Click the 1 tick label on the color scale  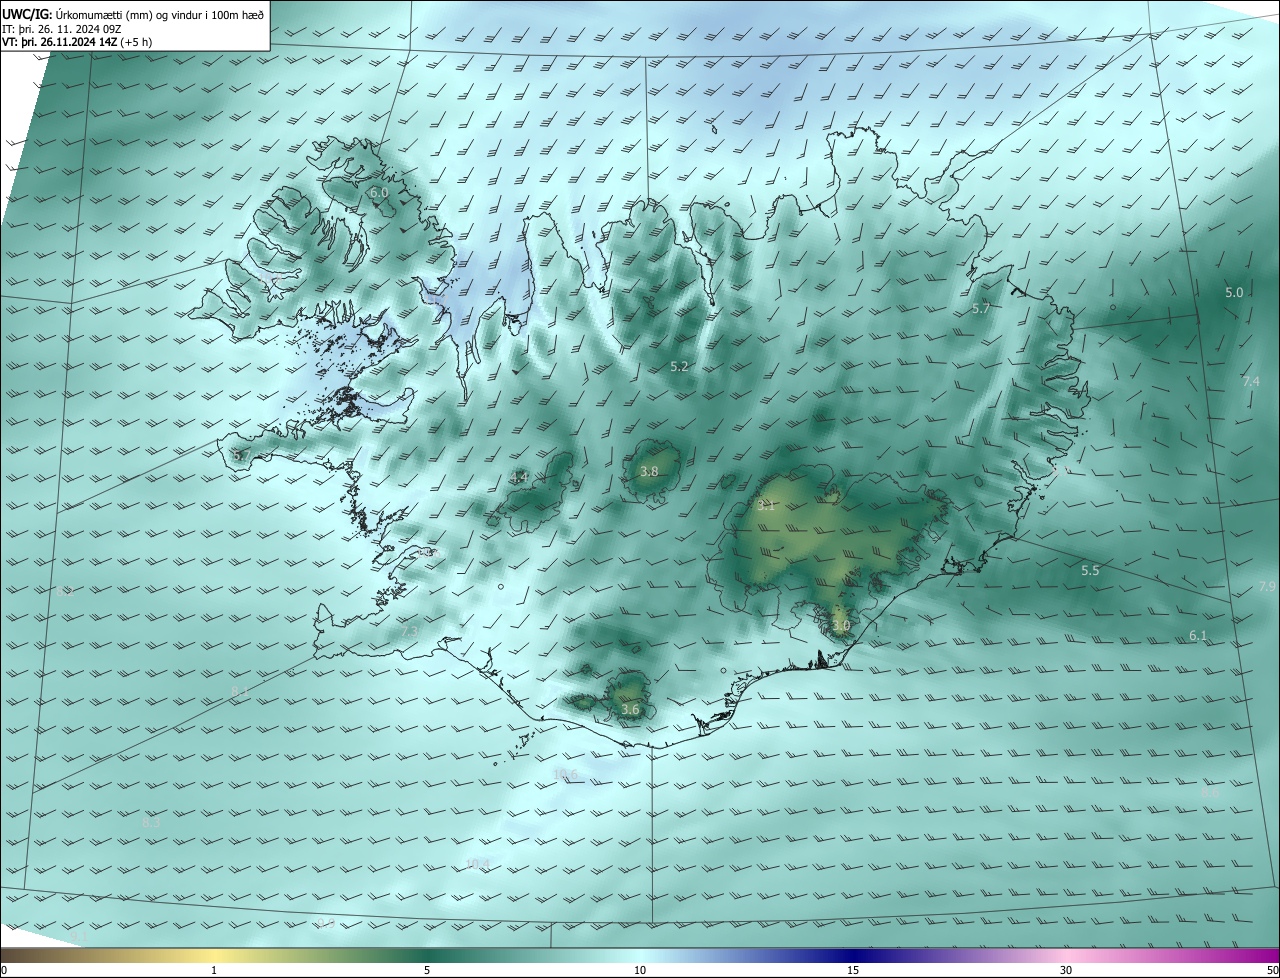tap(214, 970)
